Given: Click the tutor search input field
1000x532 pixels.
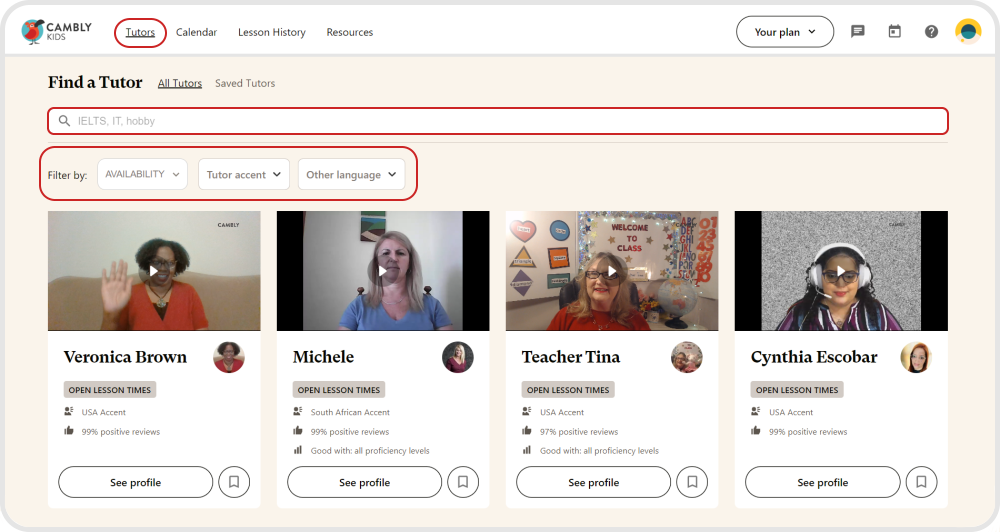Looking at the screenshot, I should [498, 121].
